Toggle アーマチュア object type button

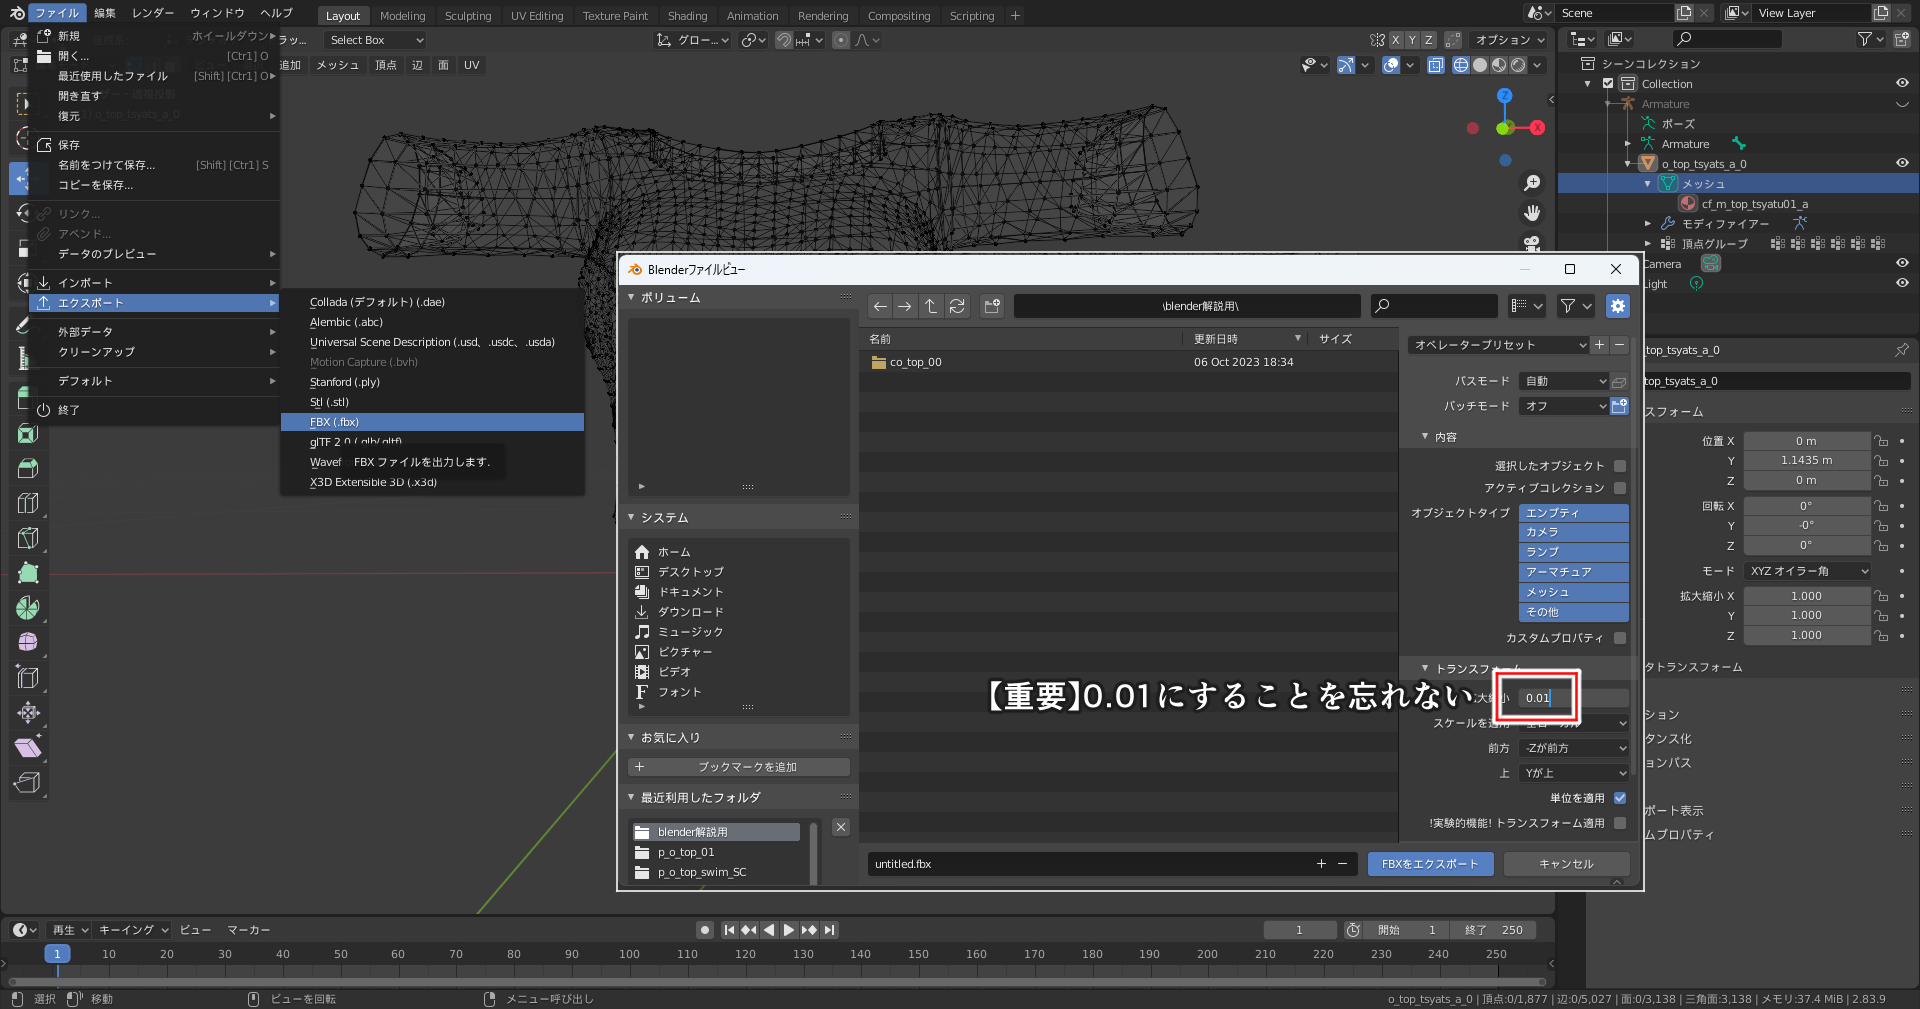(1574, 572)
